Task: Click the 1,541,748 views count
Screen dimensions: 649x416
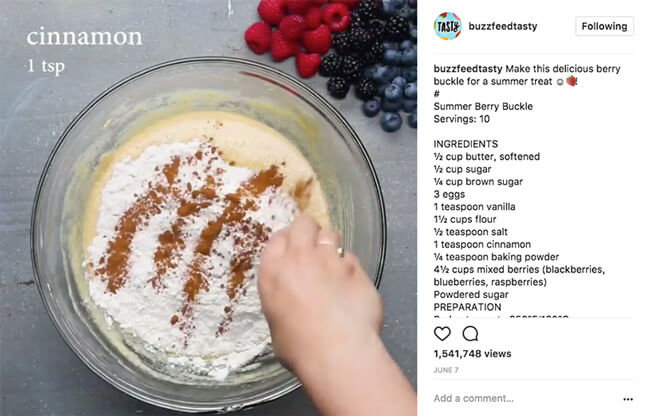Action: 472,353
